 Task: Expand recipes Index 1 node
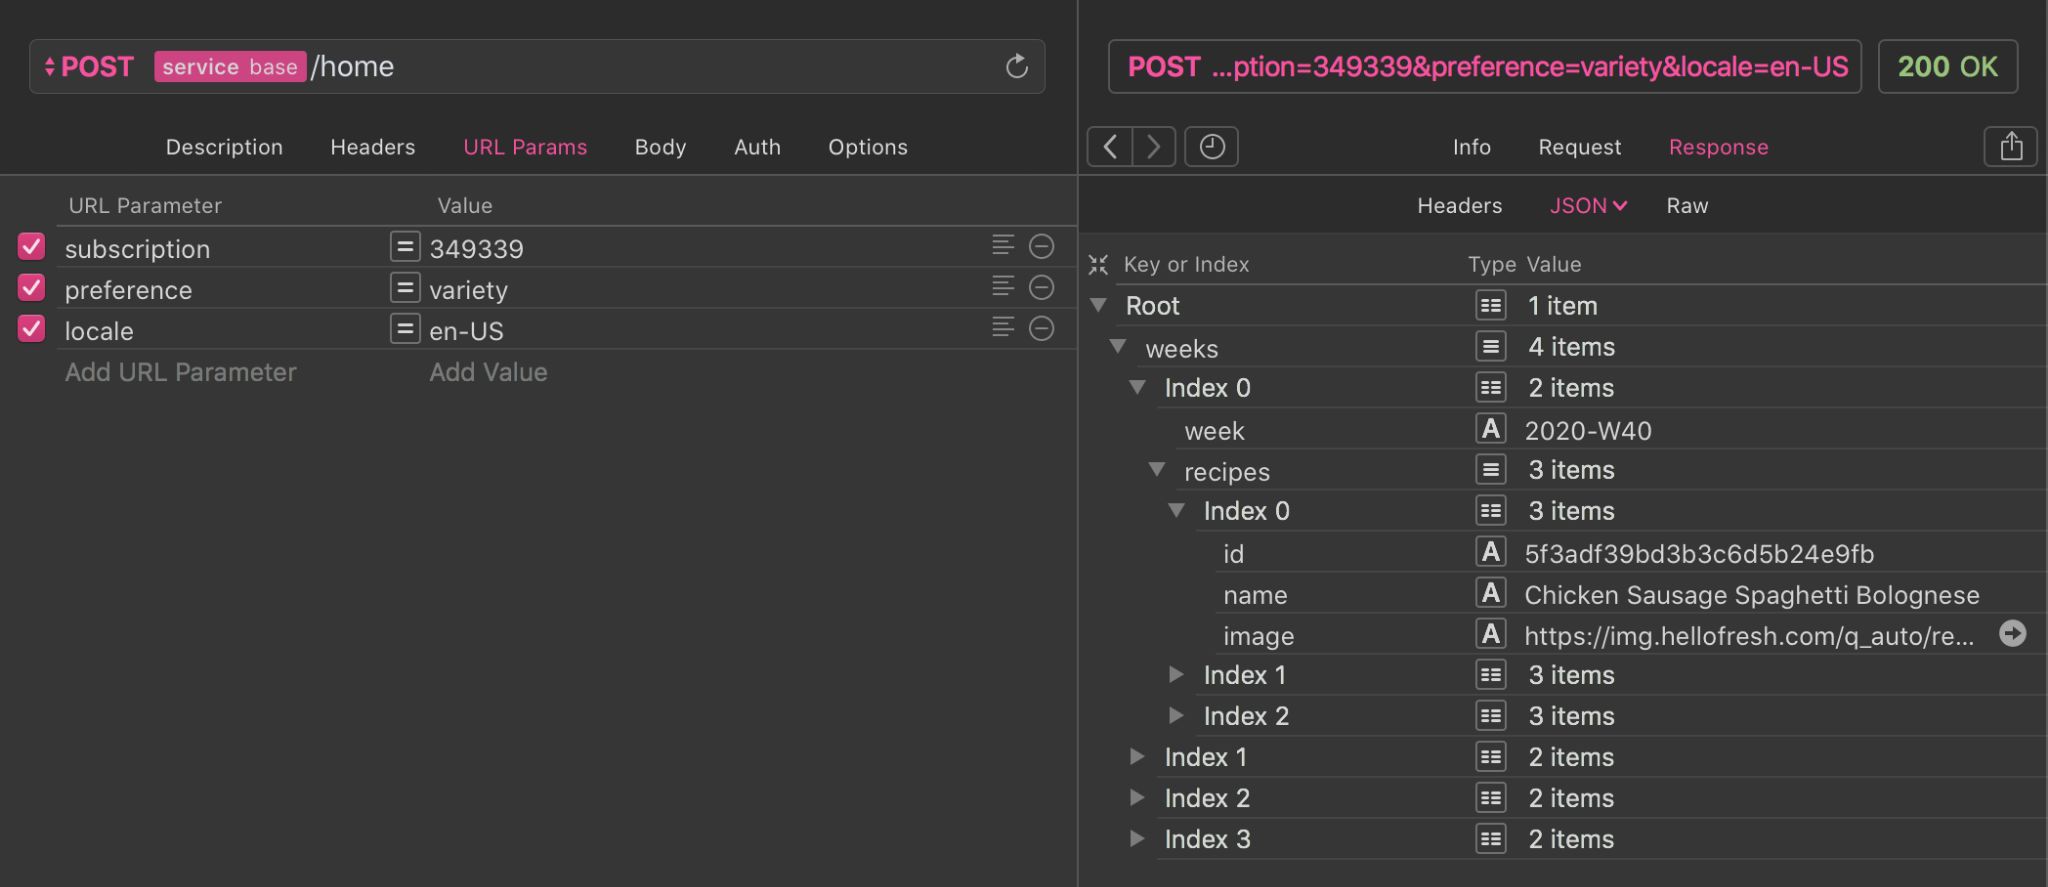(1177, 675)
